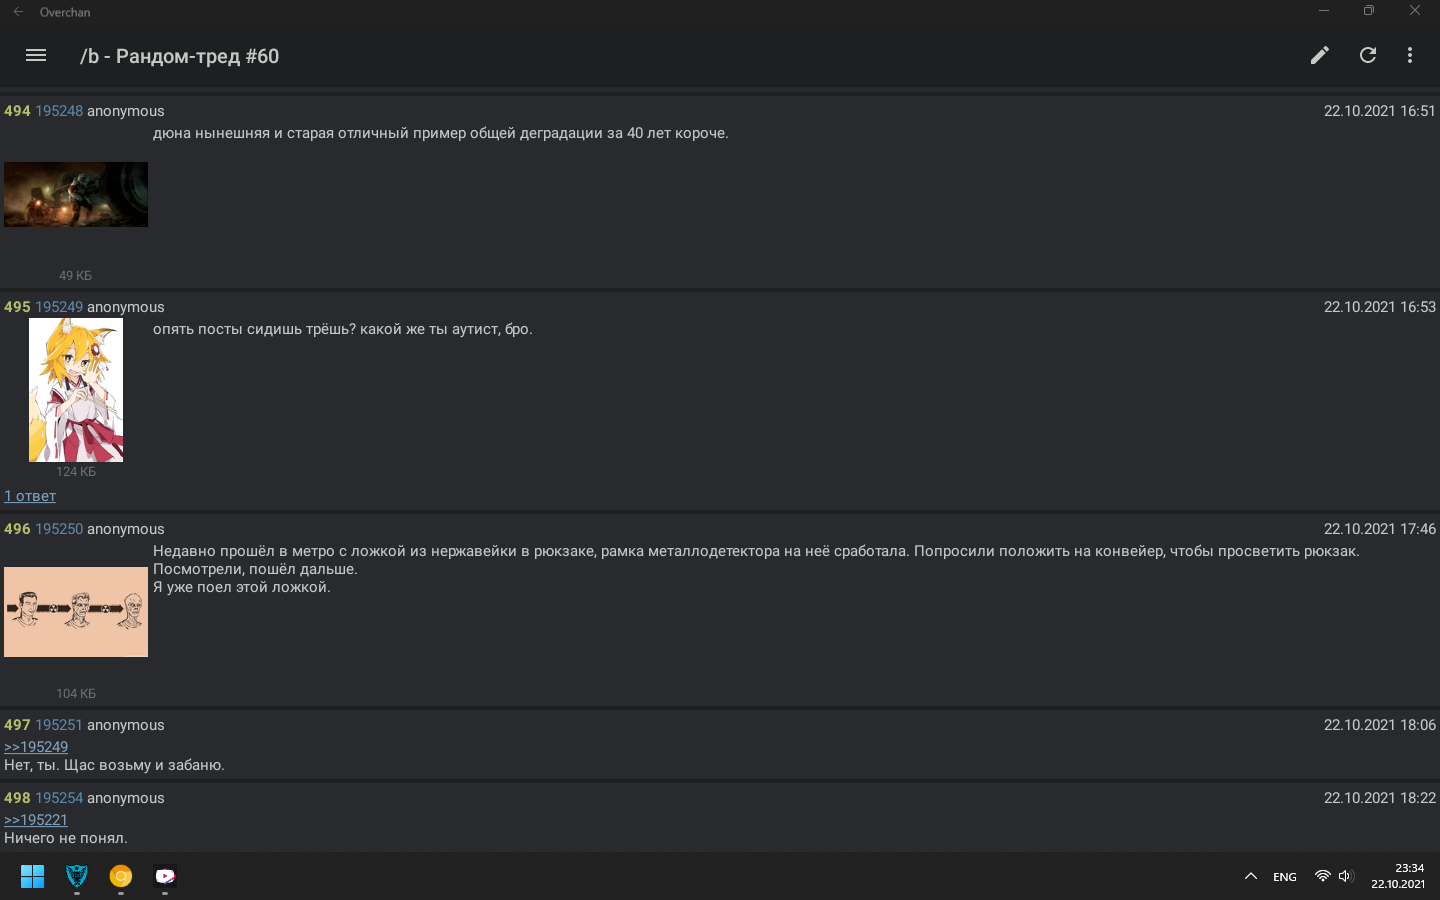Click the text 'Я уже поел этой ложкой.'
This screenshot has height=900, width=1440.
click(242, 587)
